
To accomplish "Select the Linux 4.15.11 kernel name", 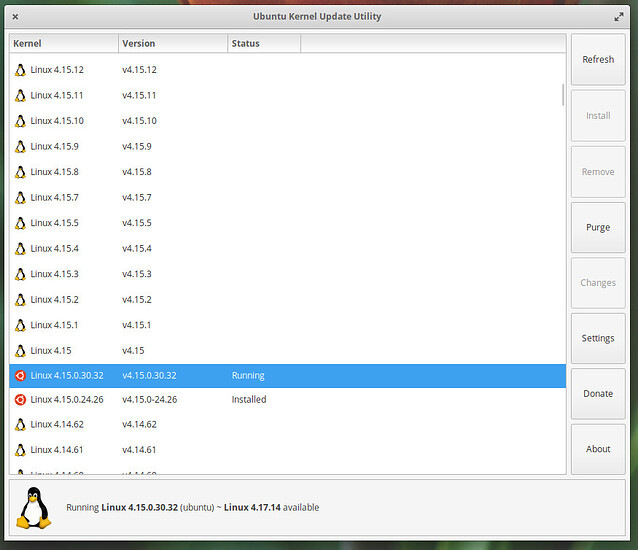I will click(57, 96).
